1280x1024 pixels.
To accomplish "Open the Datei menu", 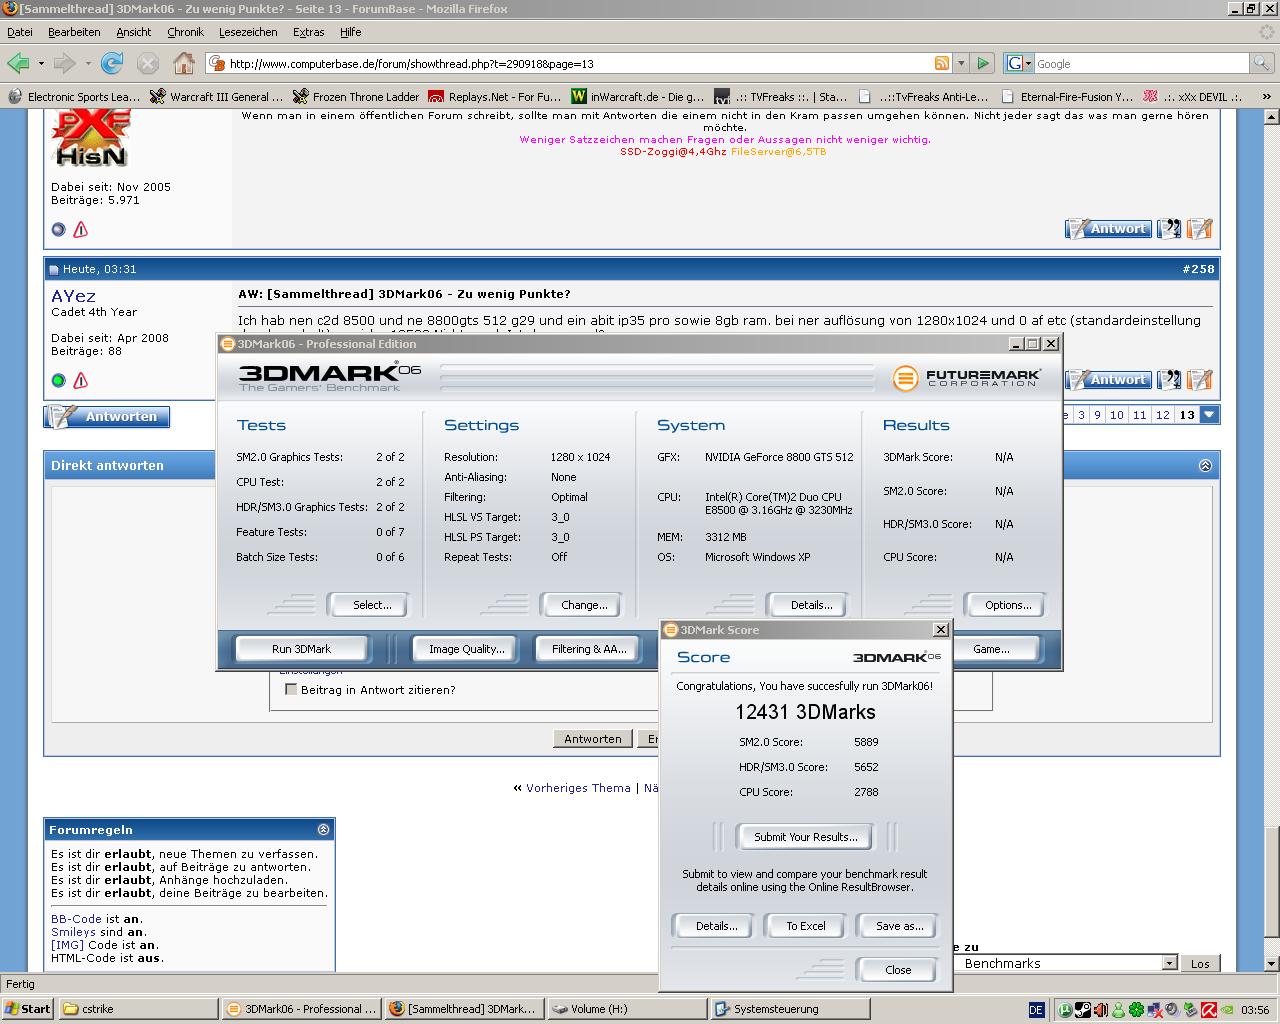I will 19,32.
